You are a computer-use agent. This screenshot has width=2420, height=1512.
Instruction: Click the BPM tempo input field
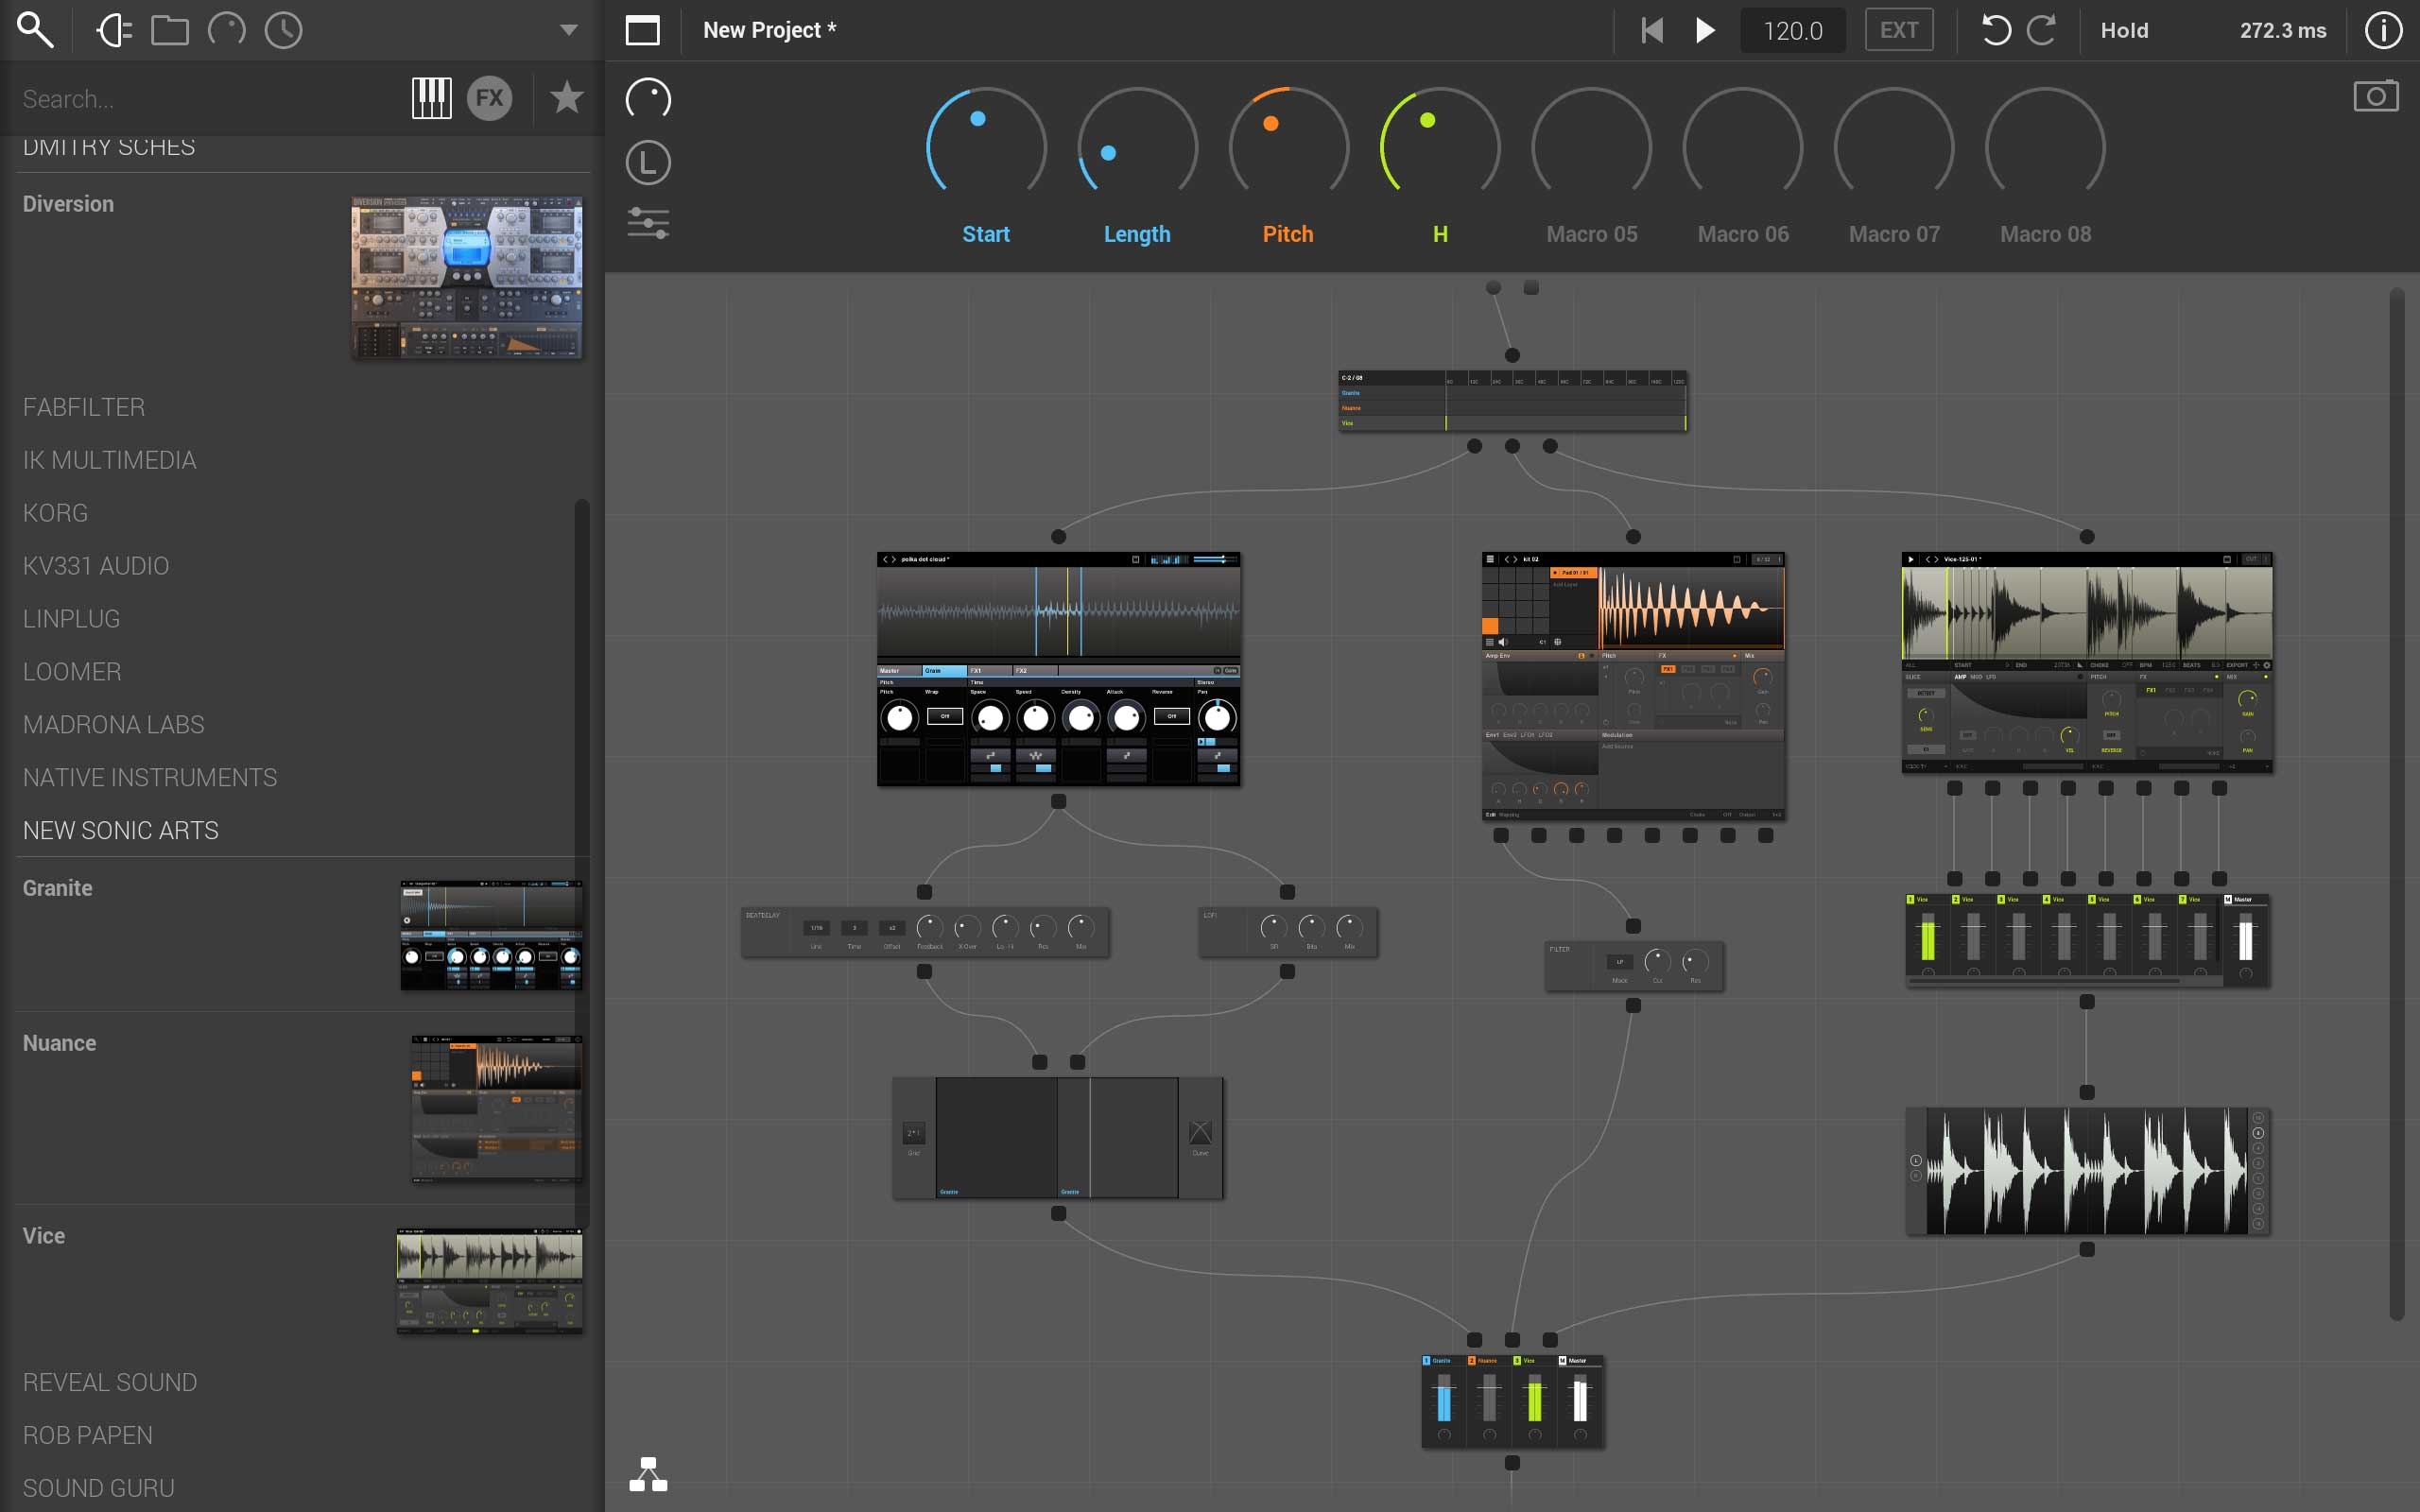pyautogui.click(x=1791, y=29)
